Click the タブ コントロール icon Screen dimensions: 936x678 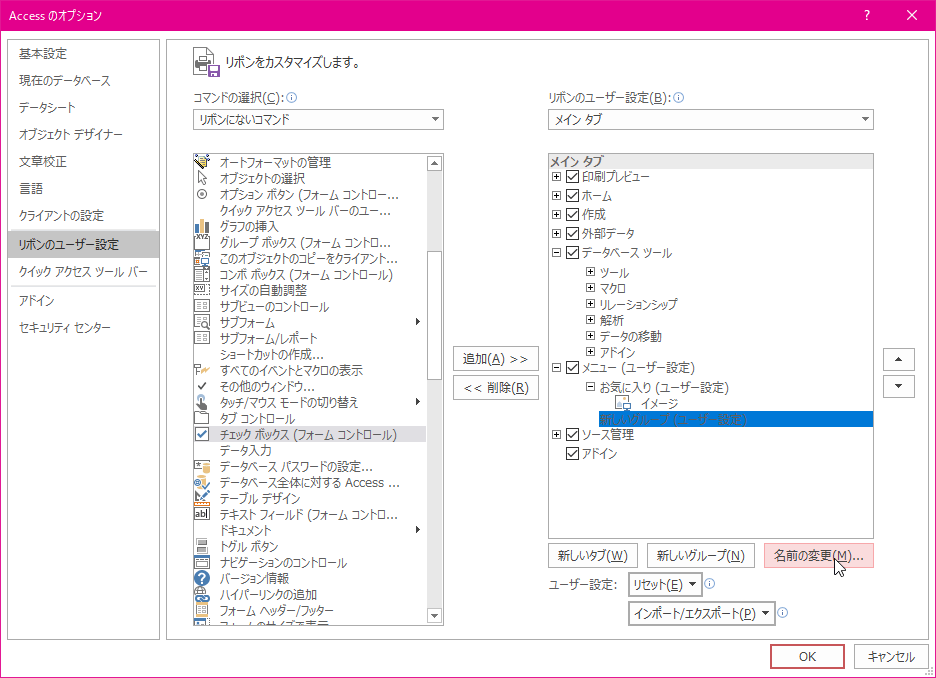coord(202,418)
